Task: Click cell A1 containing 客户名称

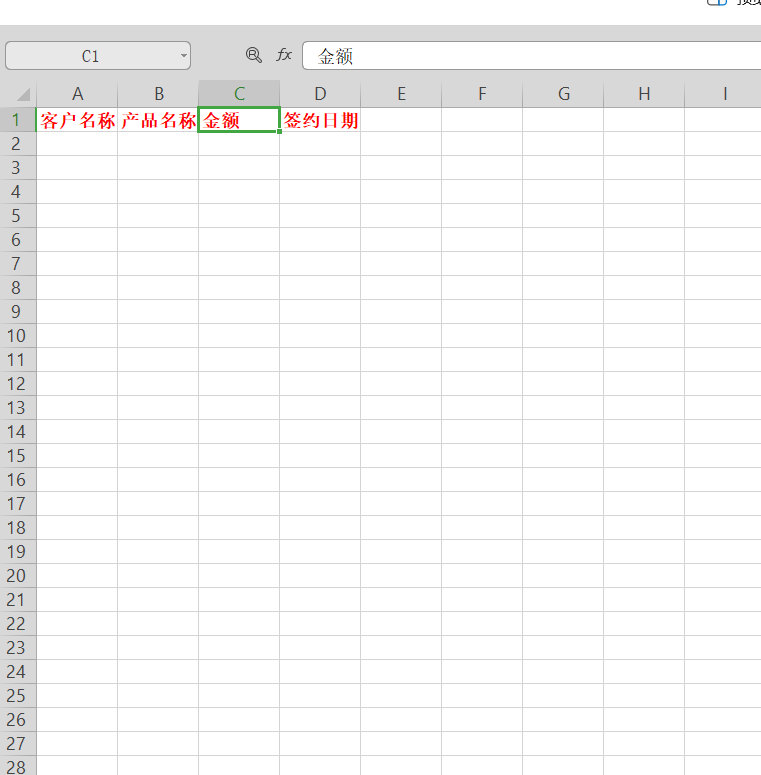Action: tap(77, 120)
